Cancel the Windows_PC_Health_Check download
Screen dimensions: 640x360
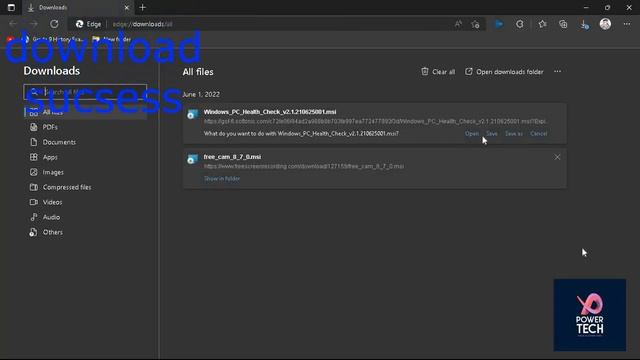click(539, 133)
